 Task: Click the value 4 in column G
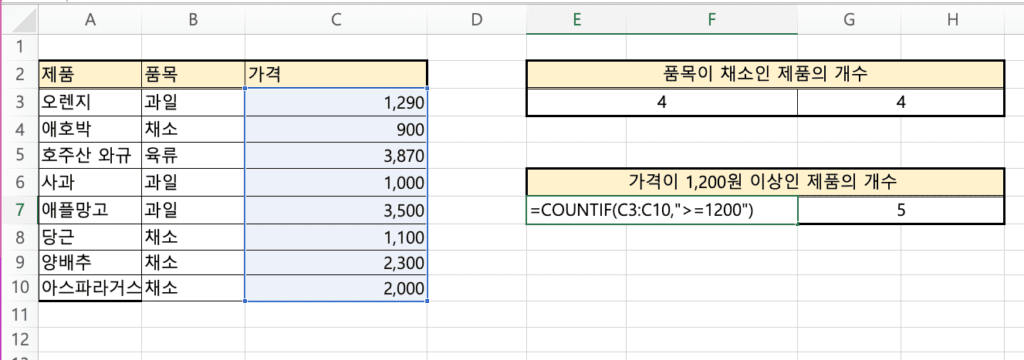[901, 102]
